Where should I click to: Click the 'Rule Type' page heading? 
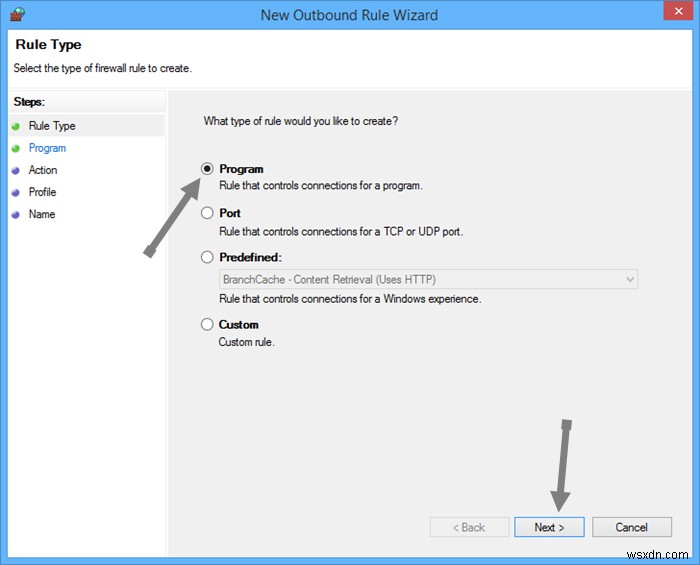[x=48, y=45]
